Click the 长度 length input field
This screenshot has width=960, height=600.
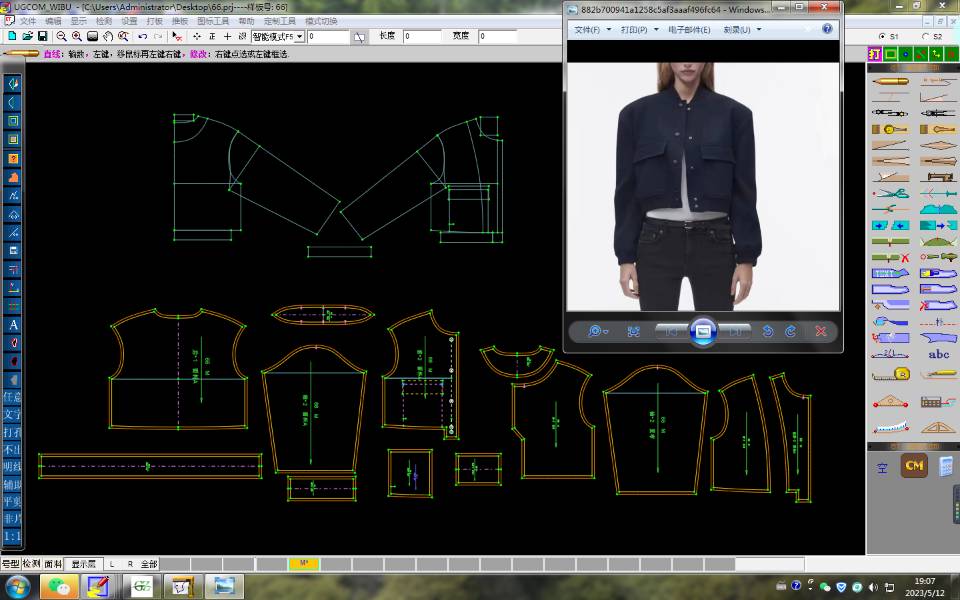coord(423,36)
